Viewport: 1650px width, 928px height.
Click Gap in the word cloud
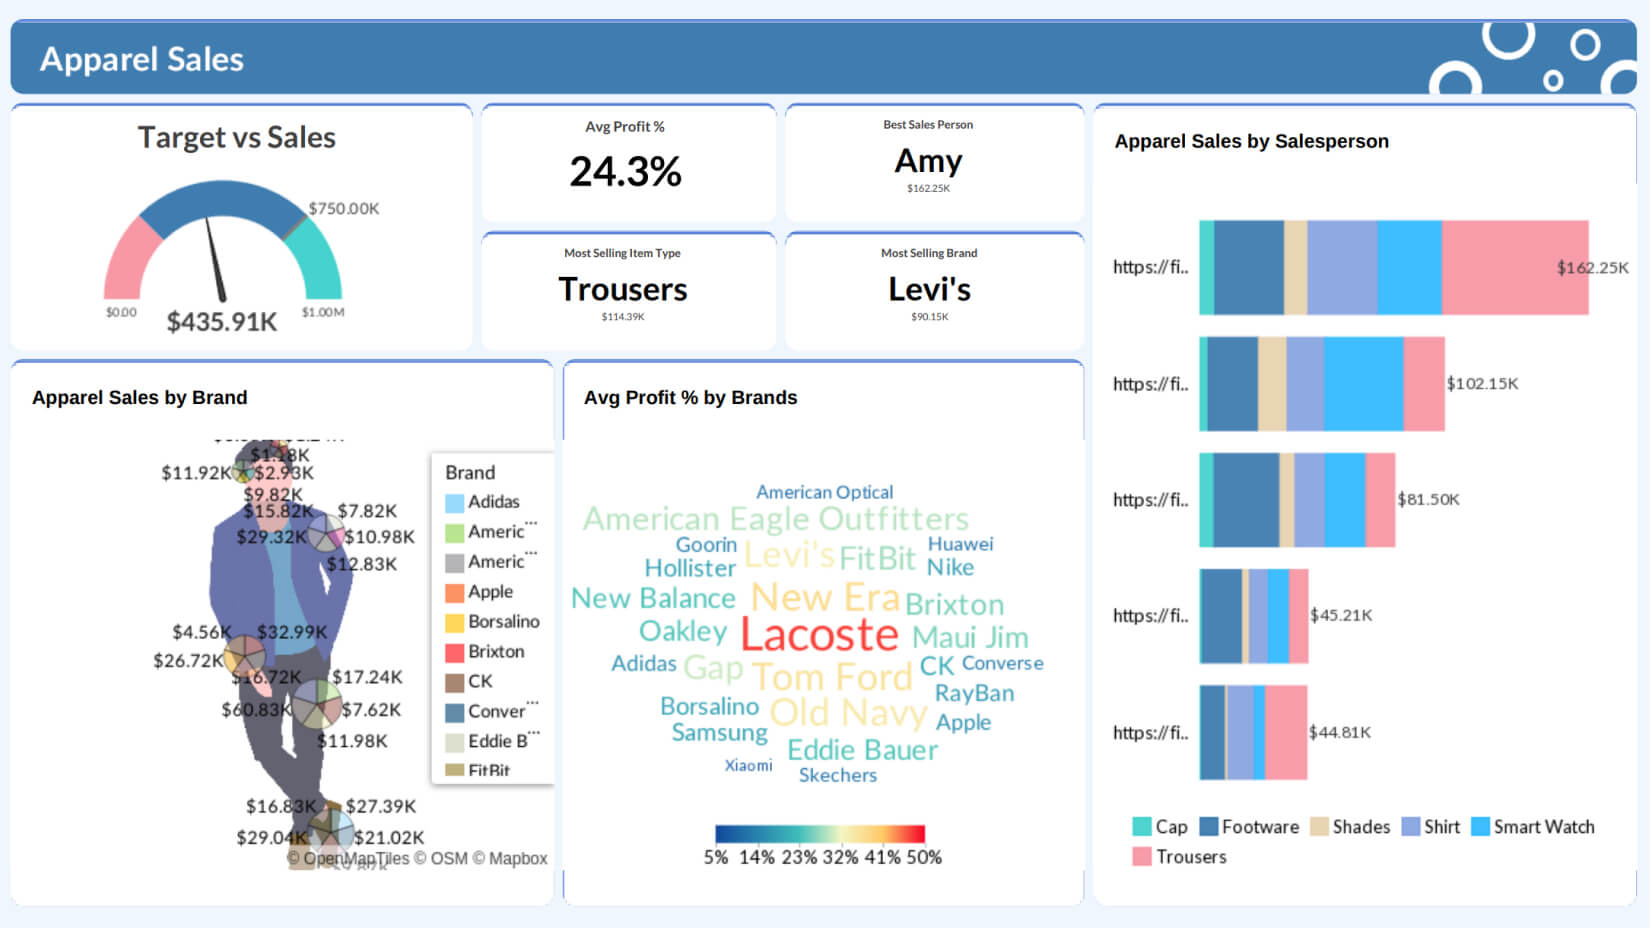click(x=713, y=668)
